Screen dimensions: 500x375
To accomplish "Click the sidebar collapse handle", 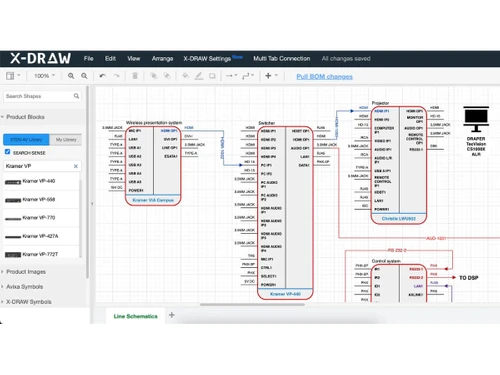I will click(92, 204).
